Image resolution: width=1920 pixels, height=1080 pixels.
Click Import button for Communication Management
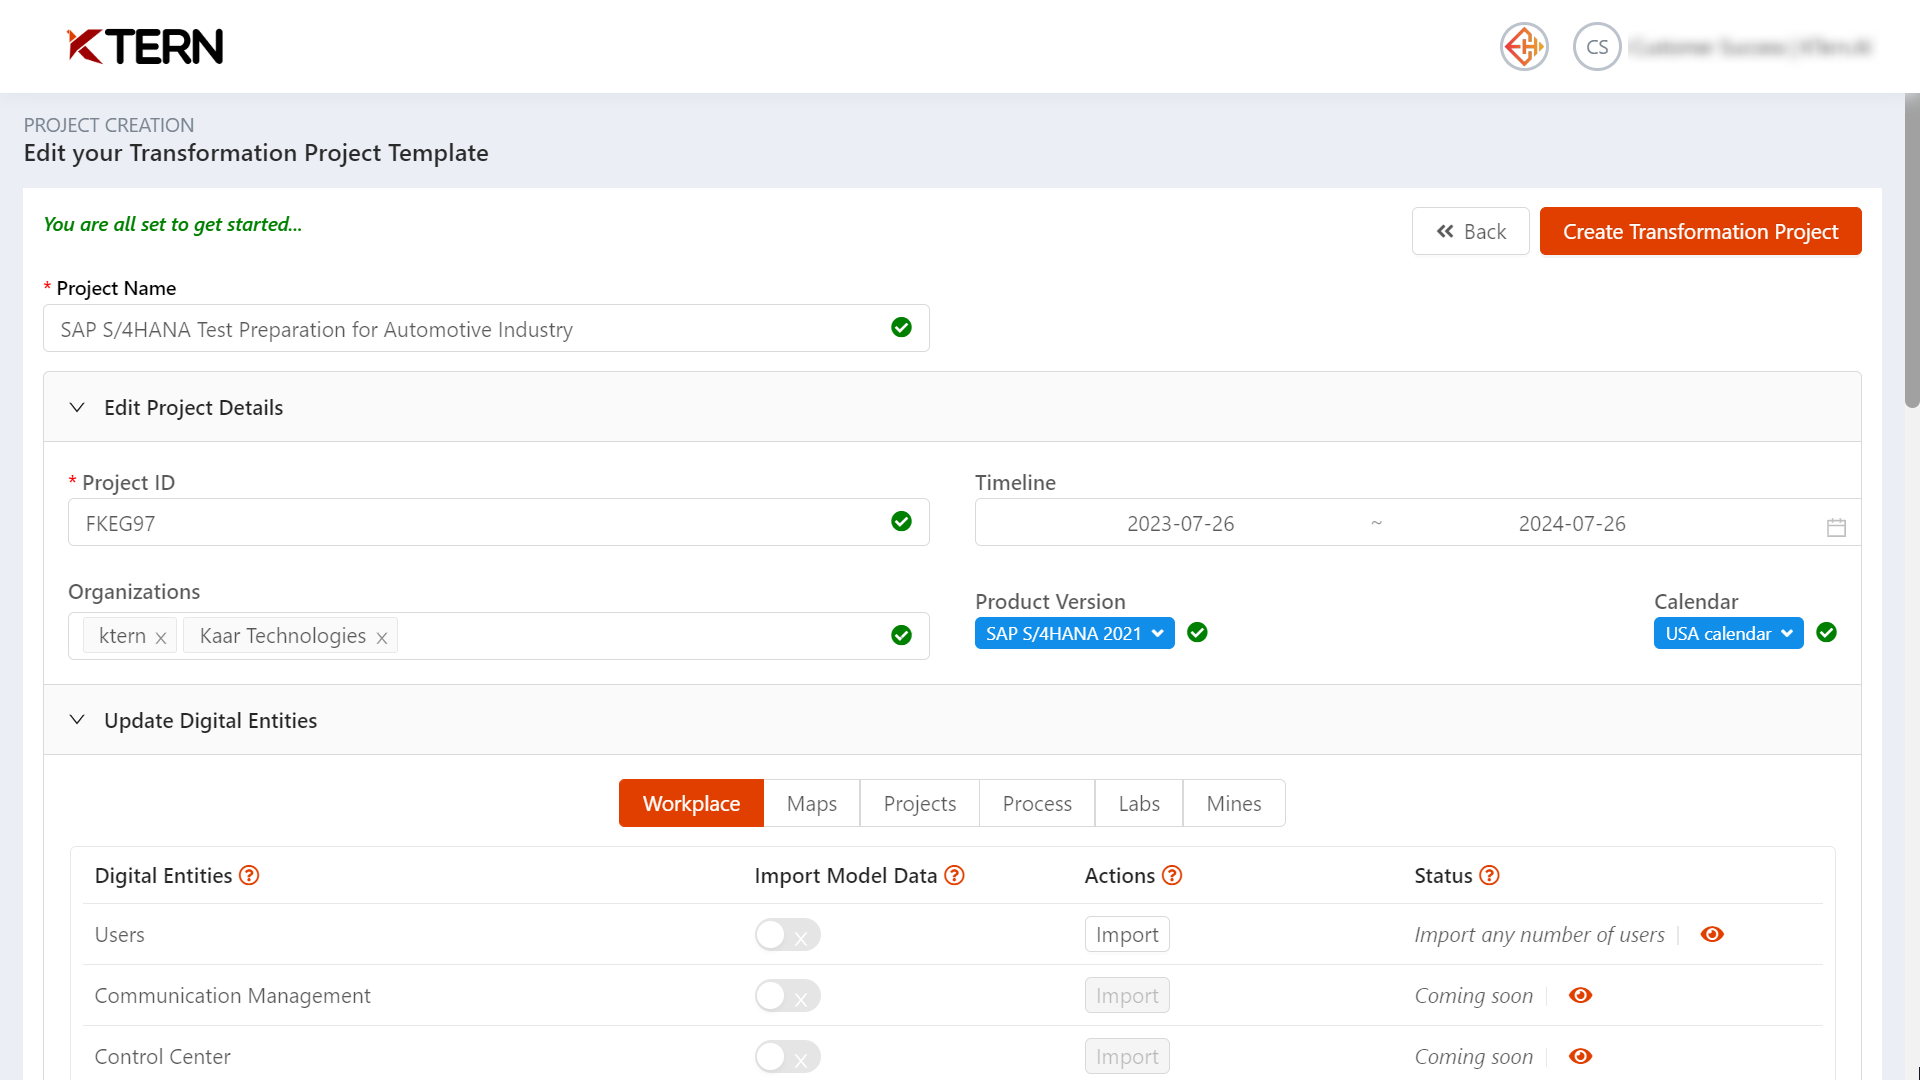1127,995
